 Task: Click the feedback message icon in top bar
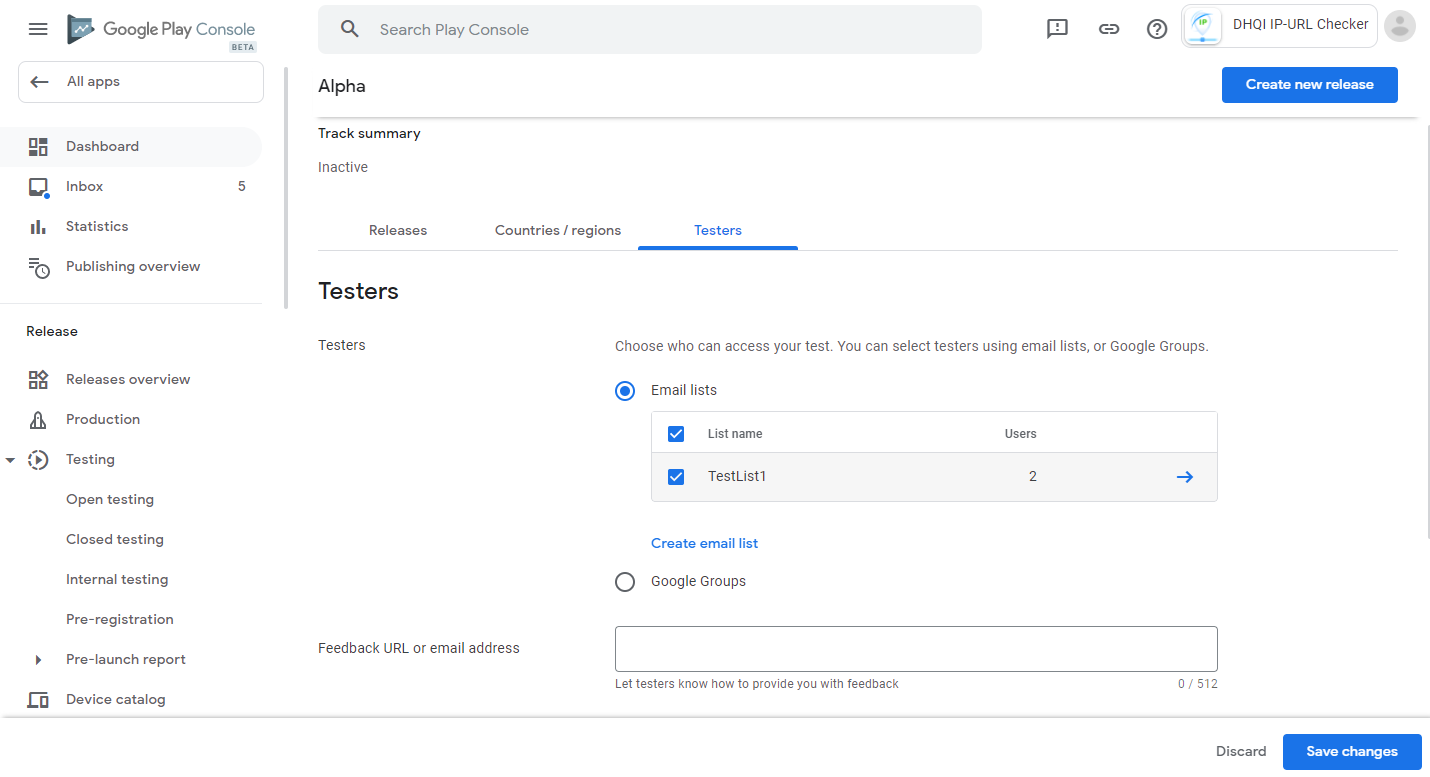pos(1057,29)
